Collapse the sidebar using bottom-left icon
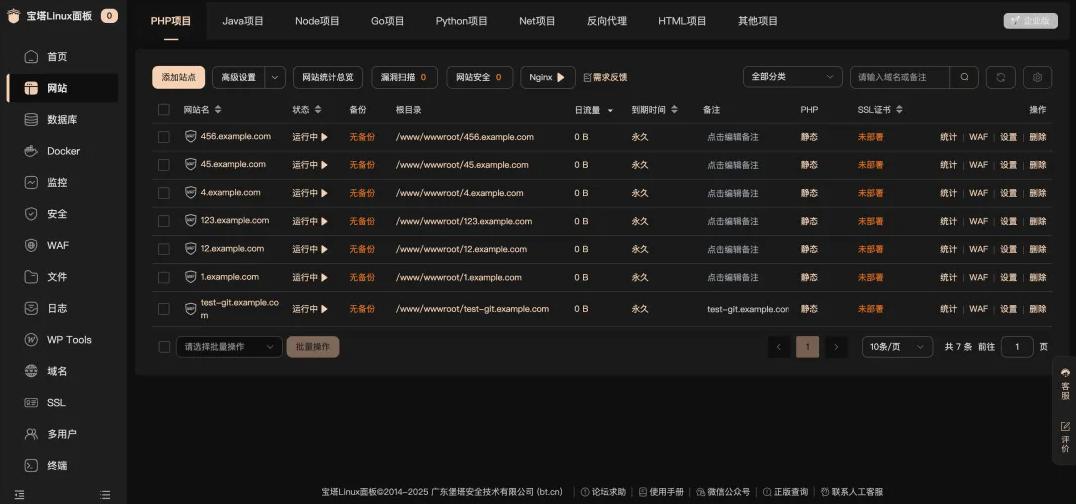Image resolution: width=1076 pixels, height=504 pixels. click(x=19, y=494)
